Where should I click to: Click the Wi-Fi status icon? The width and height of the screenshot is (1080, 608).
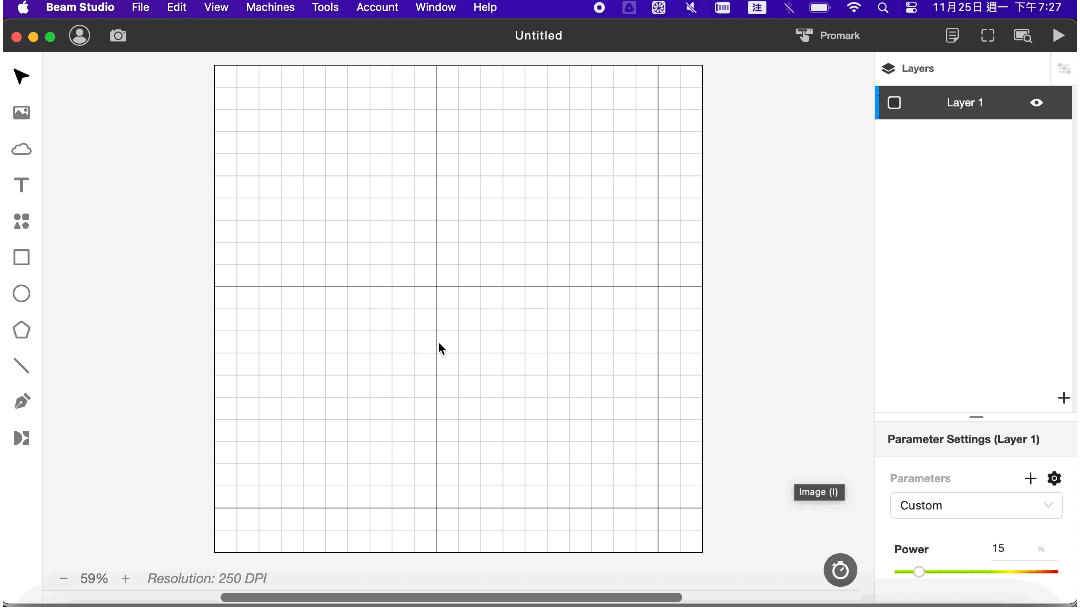tap(853, 8)
